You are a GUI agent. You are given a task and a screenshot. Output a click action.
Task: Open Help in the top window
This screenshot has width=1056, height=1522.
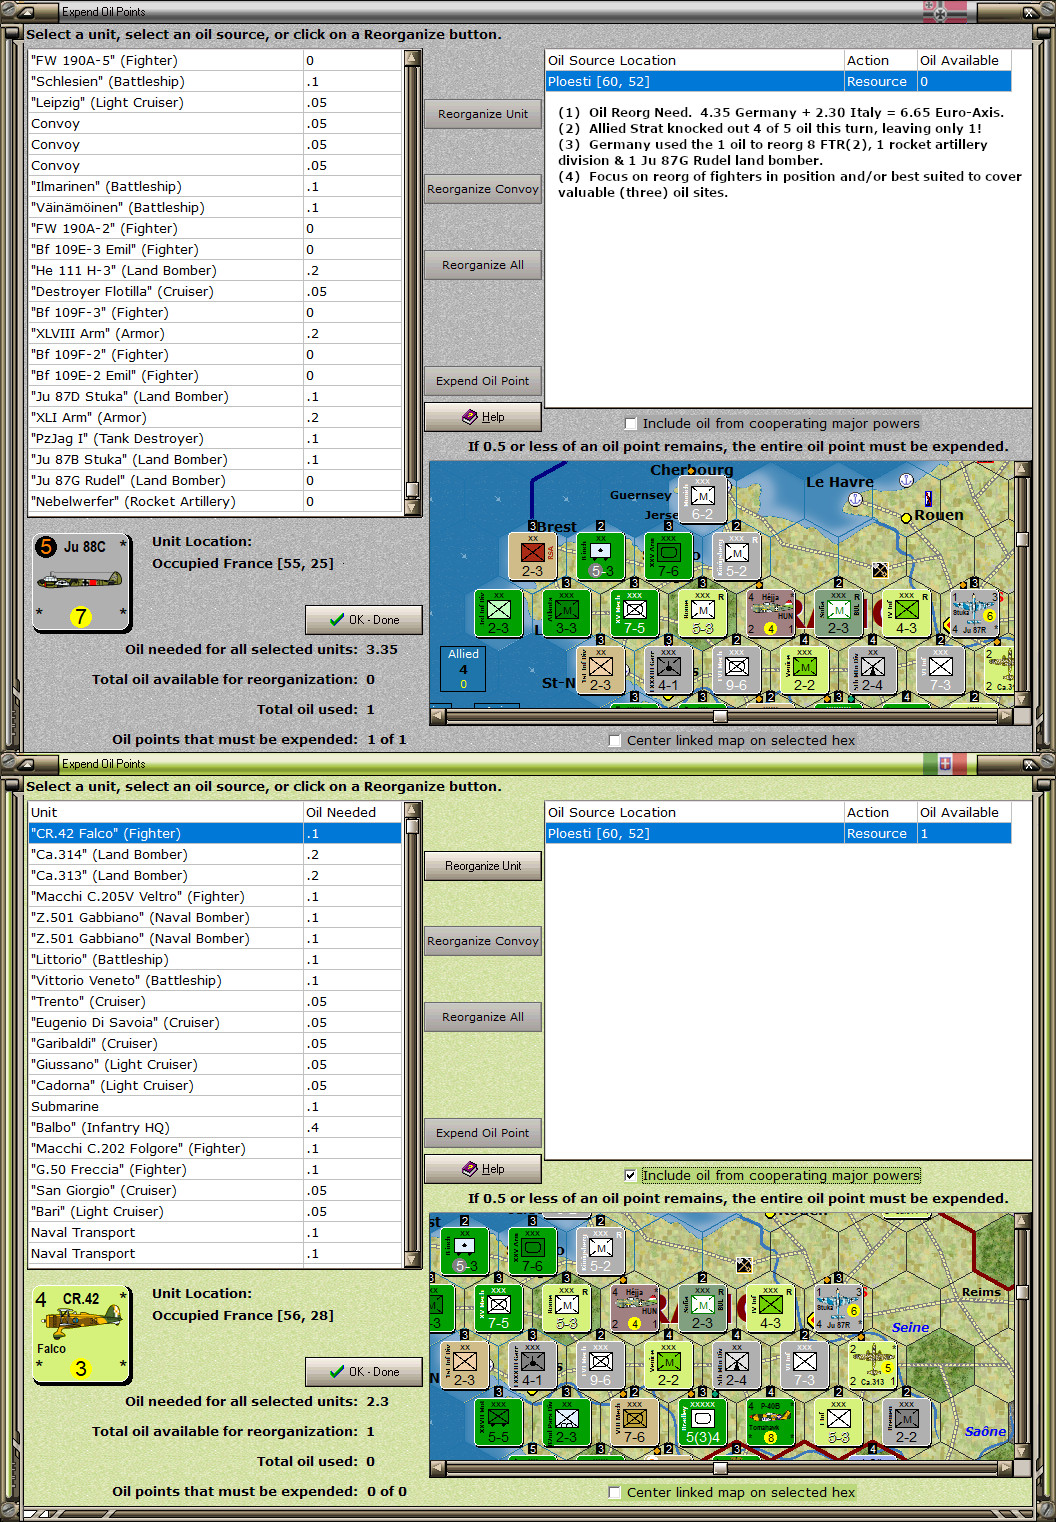tap(483, 417)
